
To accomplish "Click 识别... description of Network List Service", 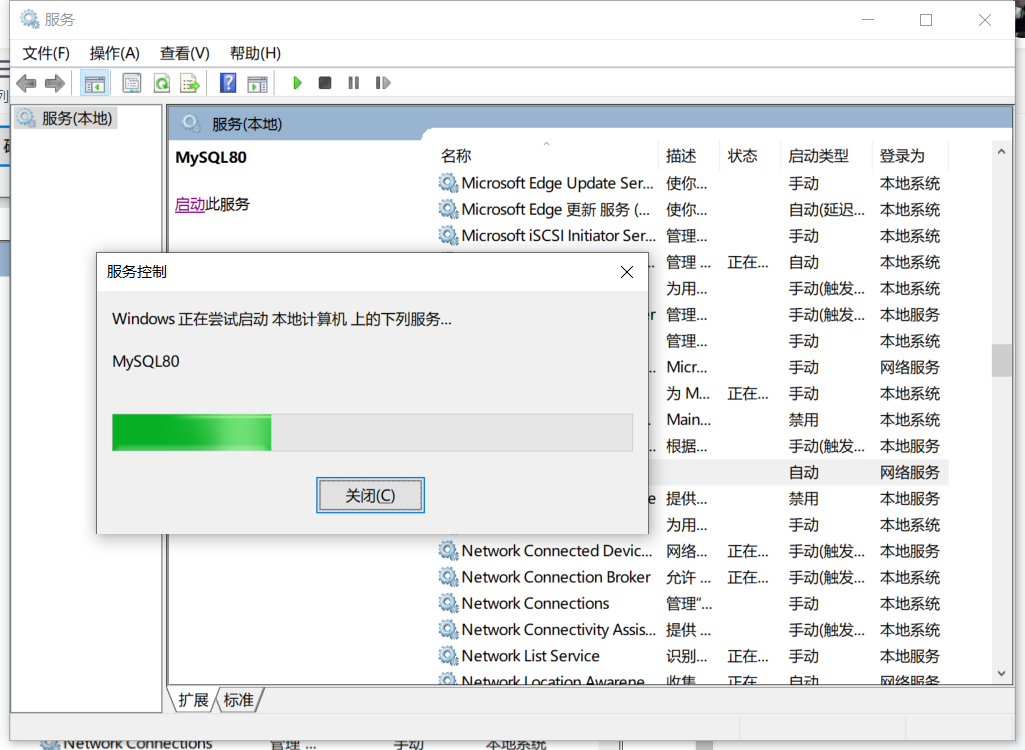I will click(686, 656).
